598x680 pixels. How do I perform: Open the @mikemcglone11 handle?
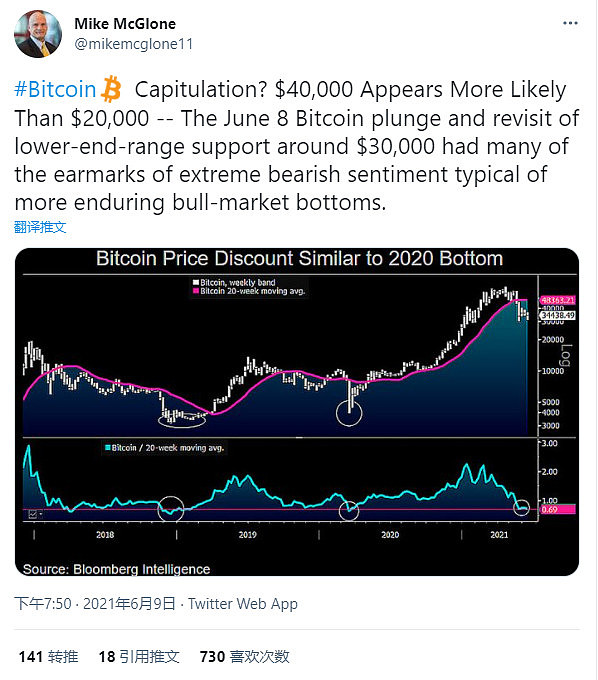coord(134,44)
